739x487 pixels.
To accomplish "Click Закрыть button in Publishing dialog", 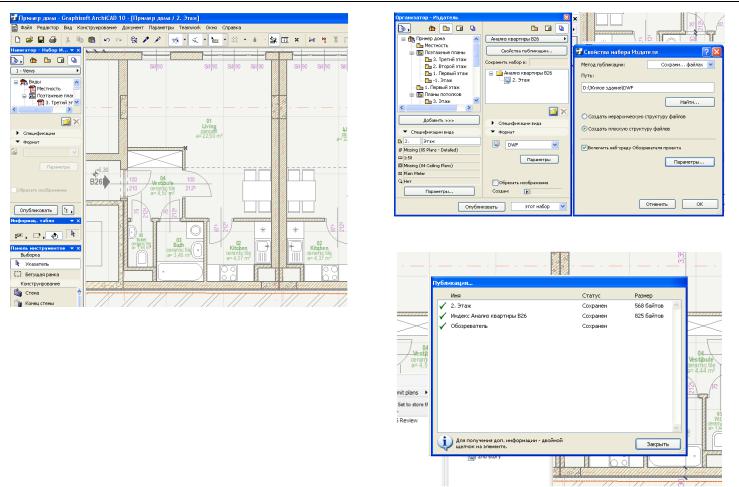I will pyautogui.click(x=658, y=444).
